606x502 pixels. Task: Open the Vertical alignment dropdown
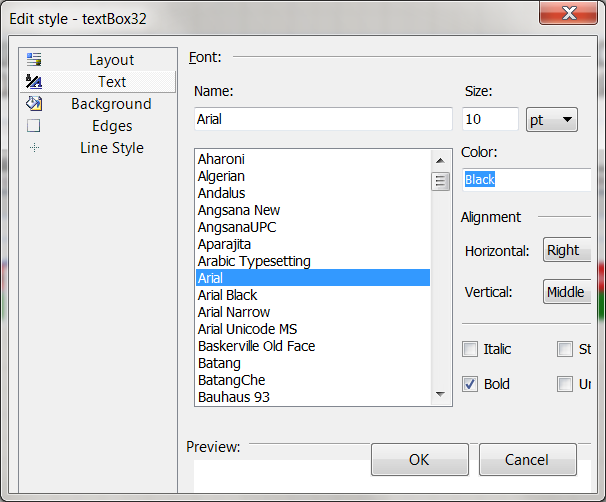[x=566, y=292]
